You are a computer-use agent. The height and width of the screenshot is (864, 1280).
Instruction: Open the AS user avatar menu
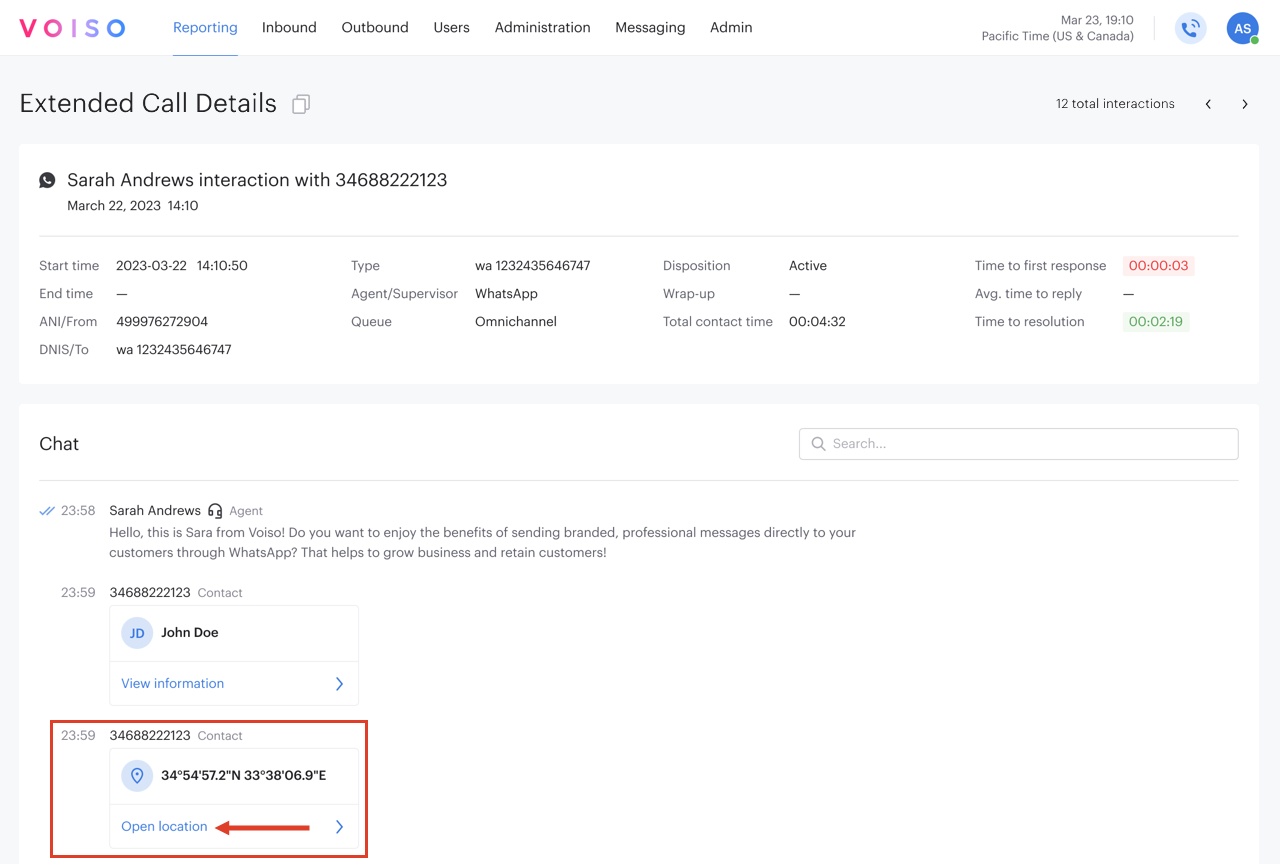coord(1242,28)
